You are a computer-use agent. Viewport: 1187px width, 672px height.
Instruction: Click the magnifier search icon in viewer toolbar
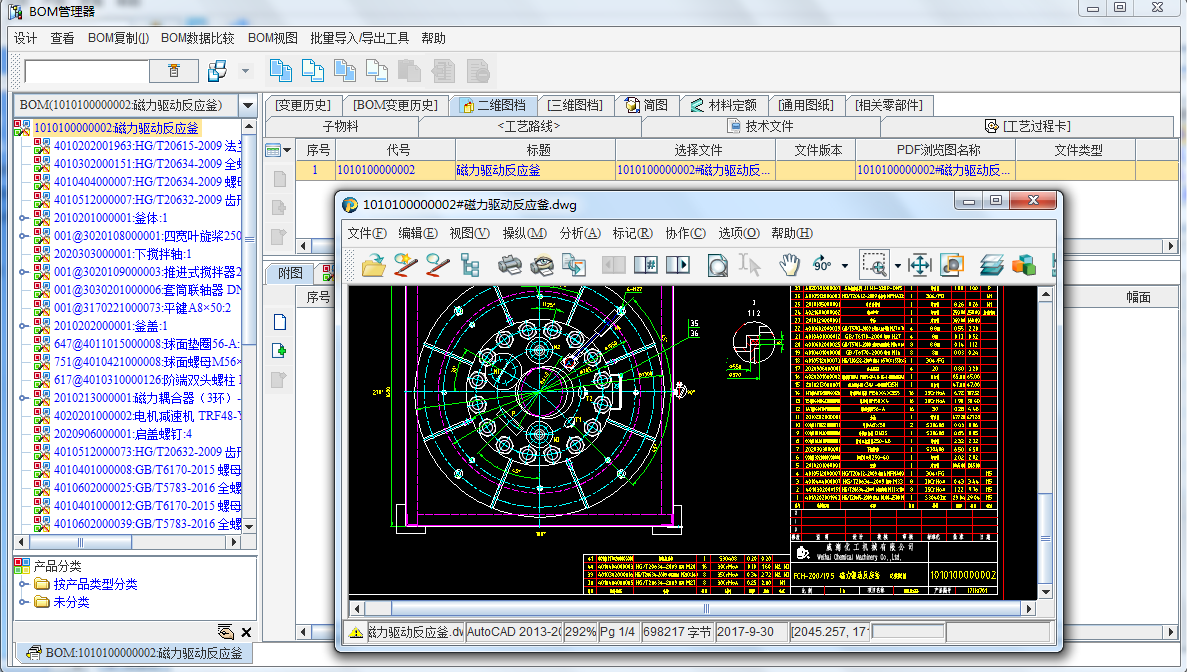[x=717, y=265]
